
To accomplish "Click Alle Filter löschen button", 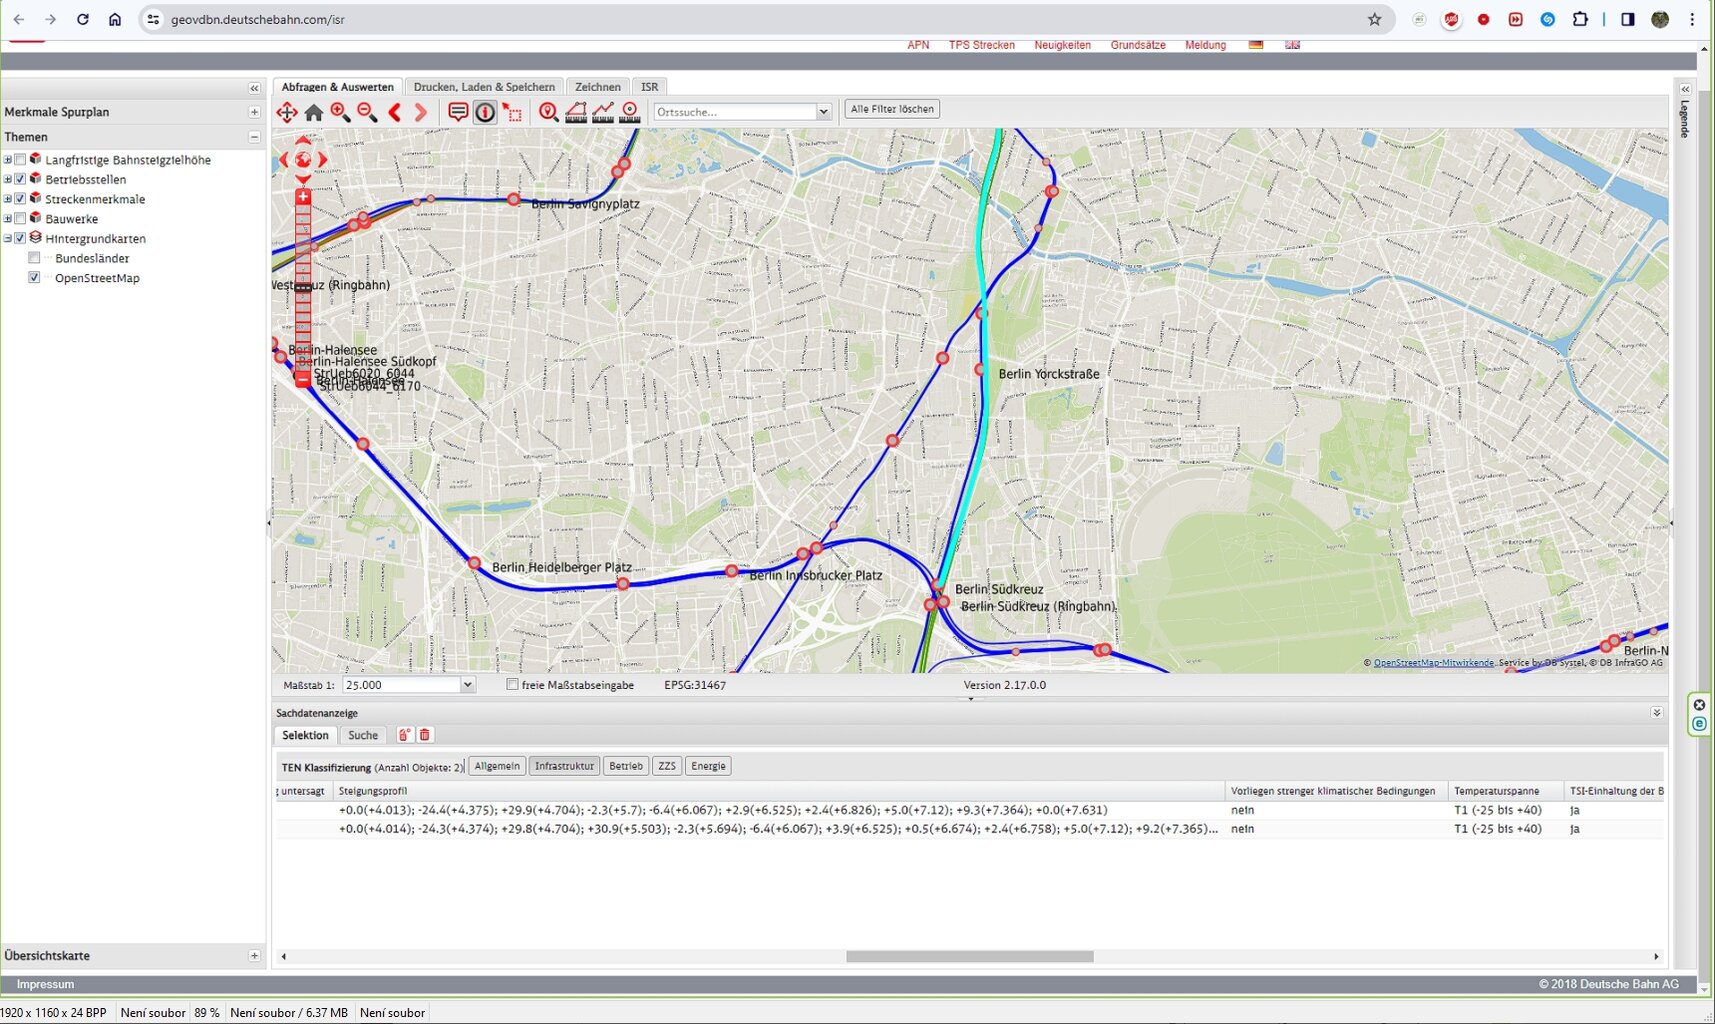I will 892,109.
